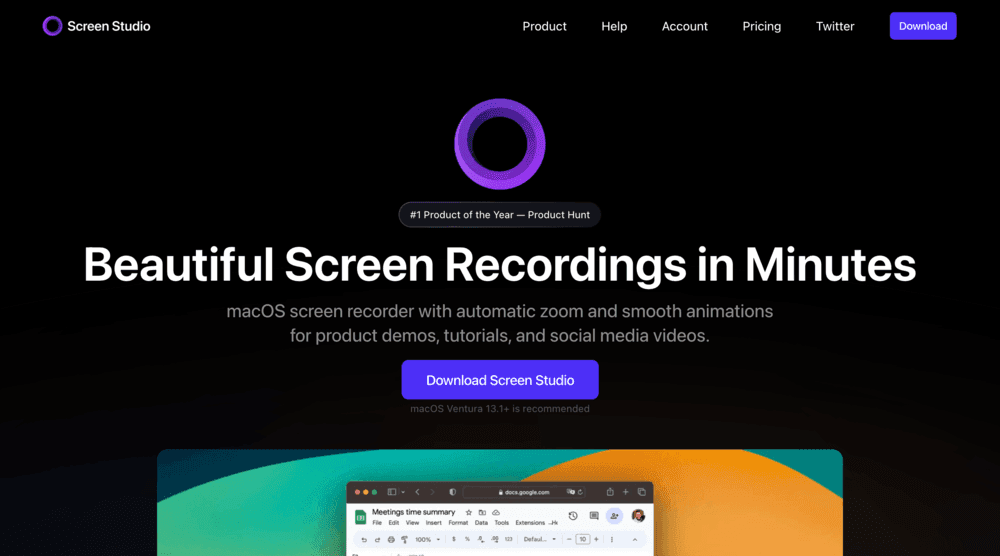The image size is (1000, 556).
Task: Go back in demo Safari window
Action: click(x=417, y=492)
